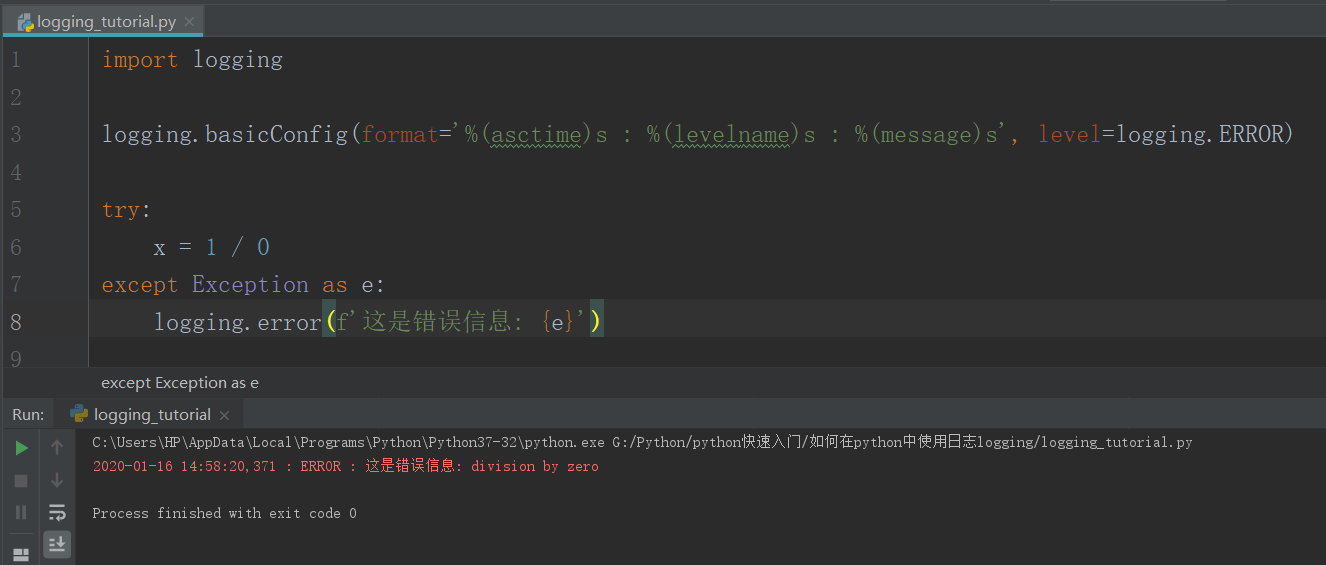Click the 'except Exception as e' breadcrumb
Screen dimensions: 1326x565
click(180, 382)
